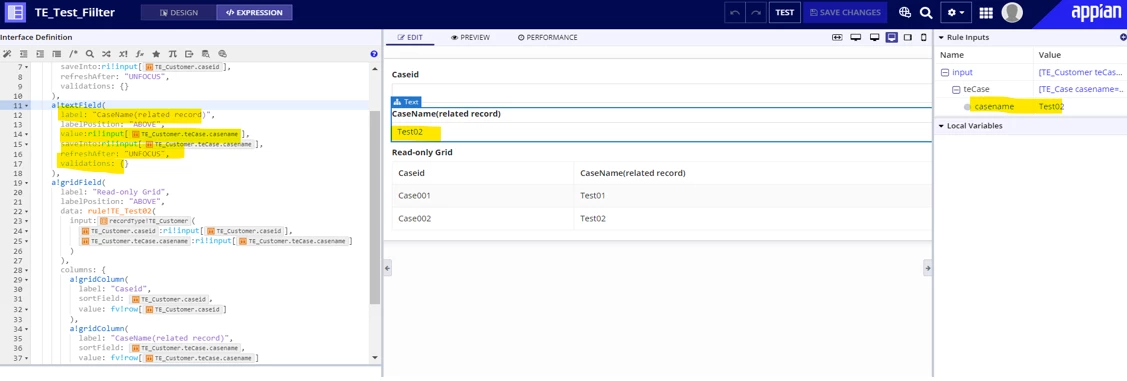
Task: Collapse the input rule input node
Action: pos(944,72)
